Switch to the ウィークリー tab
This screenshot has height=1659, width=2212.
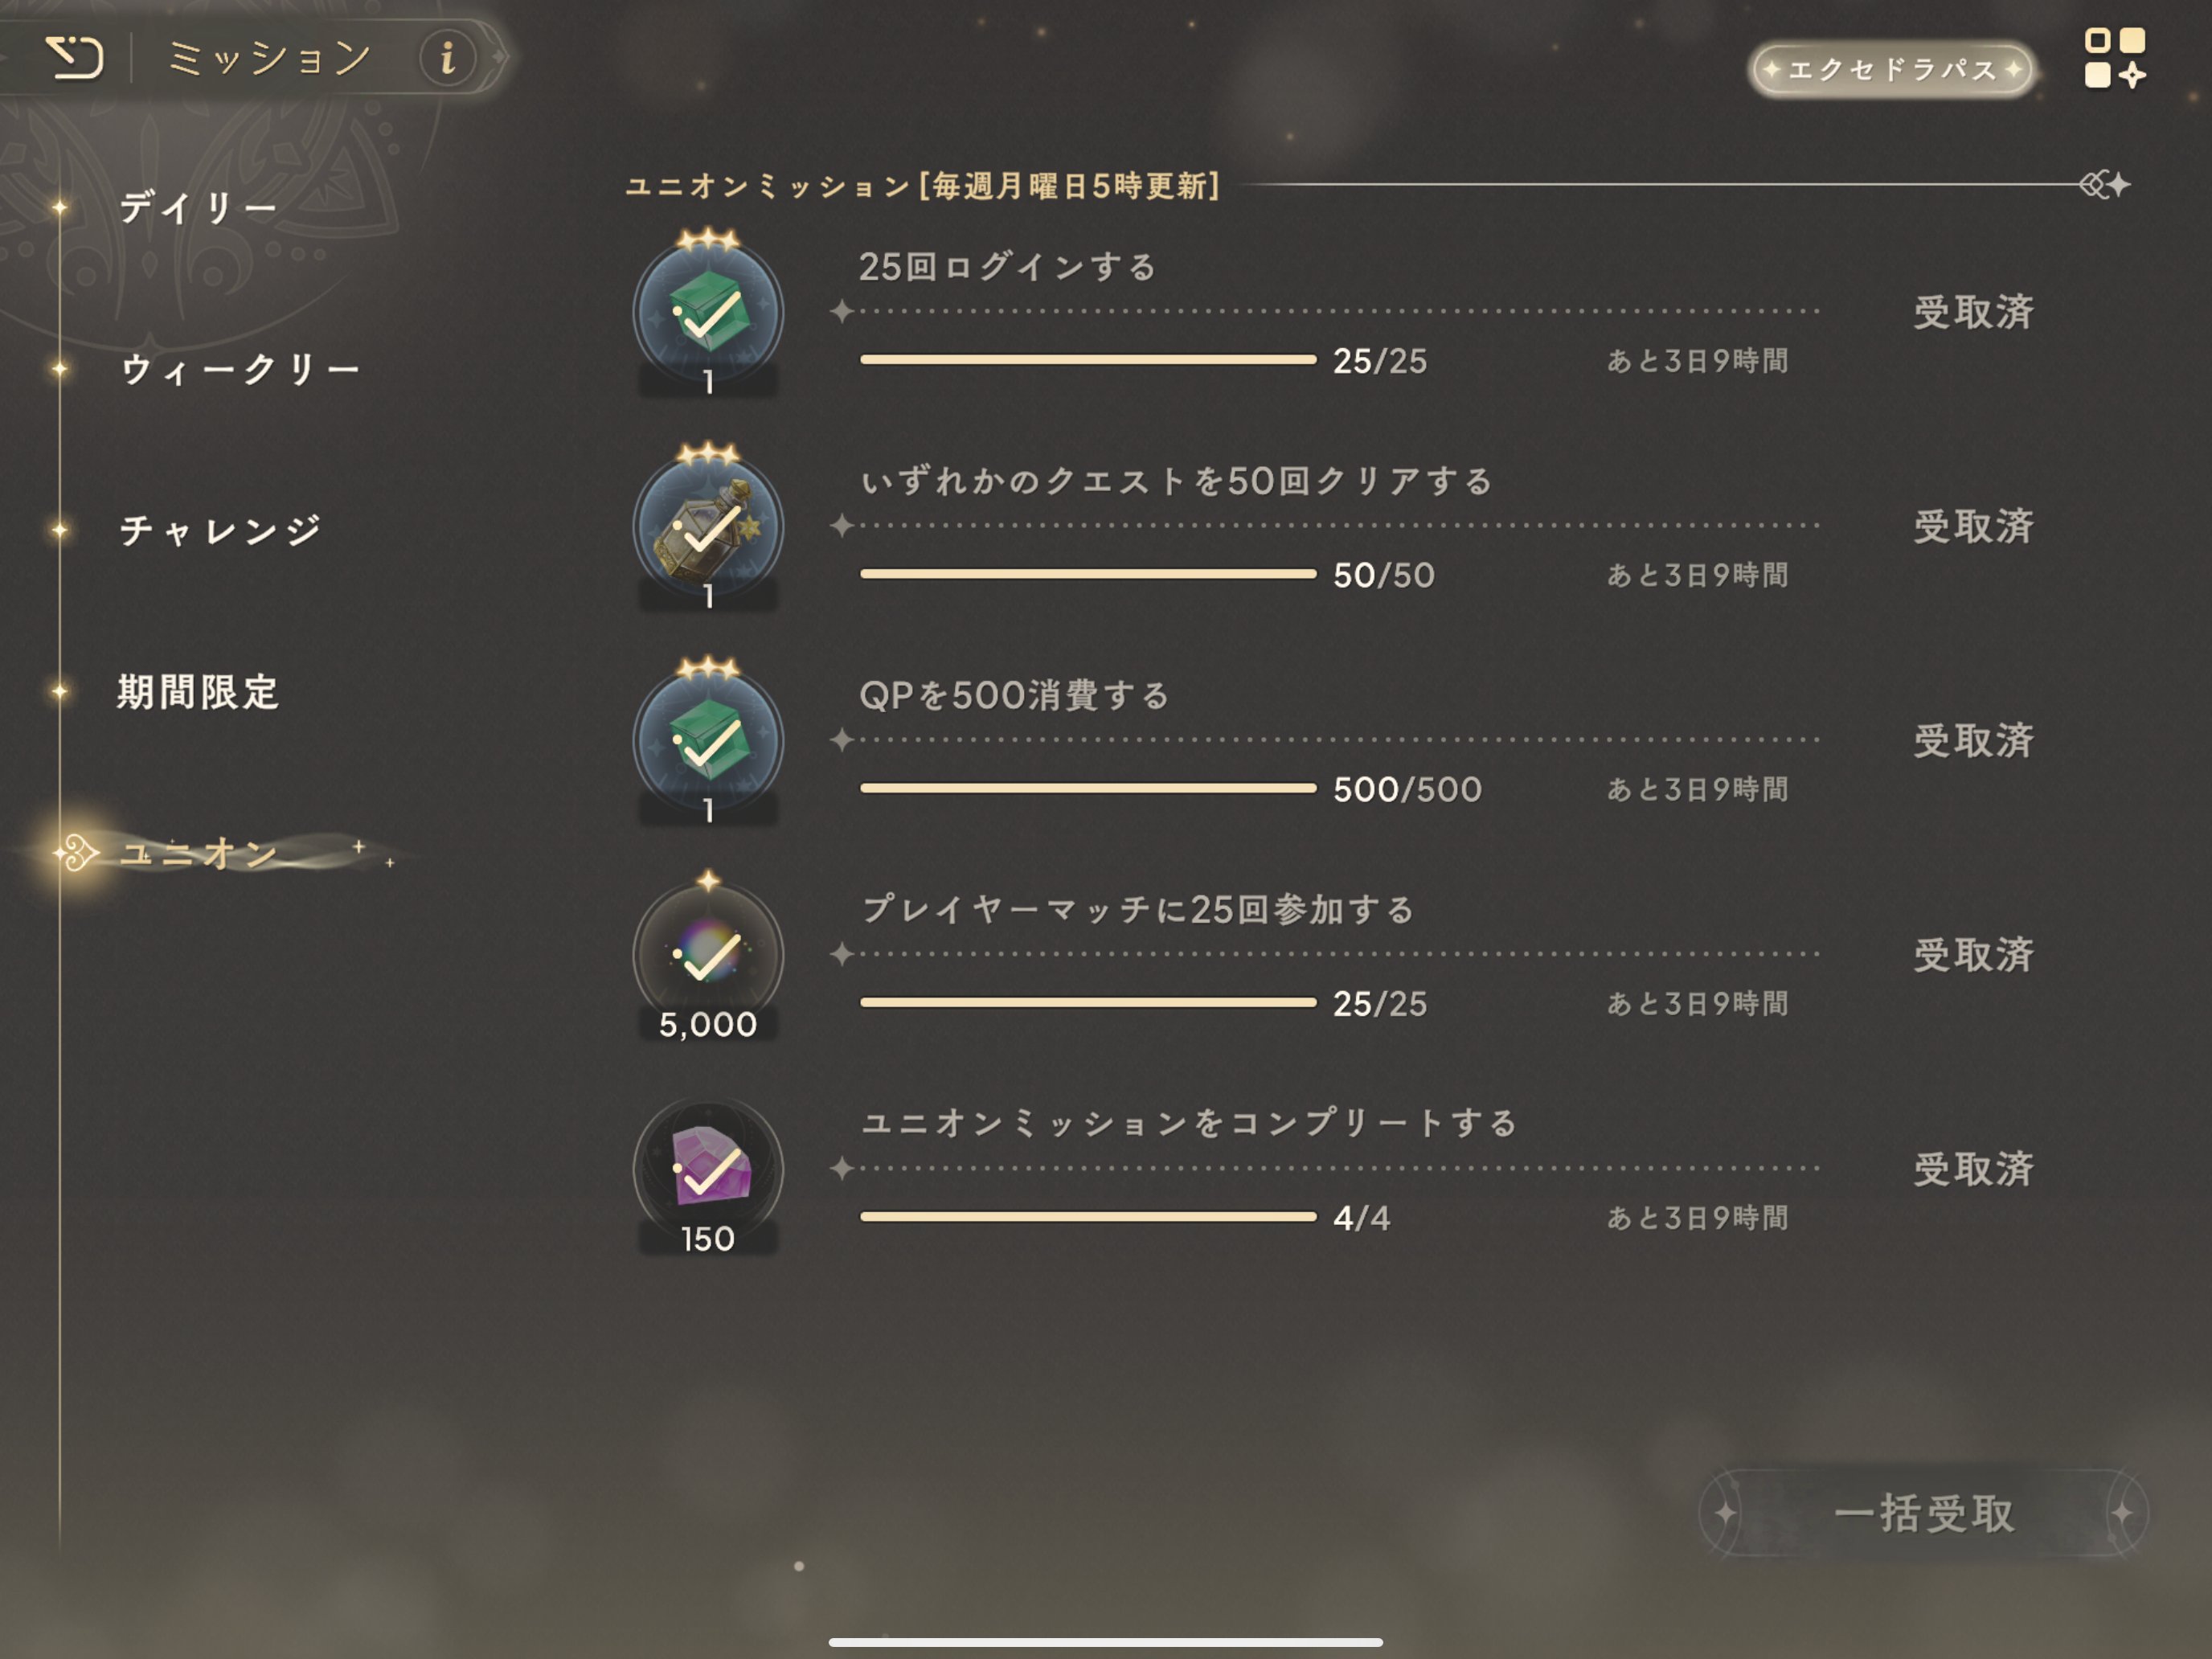tap(239, 369)
